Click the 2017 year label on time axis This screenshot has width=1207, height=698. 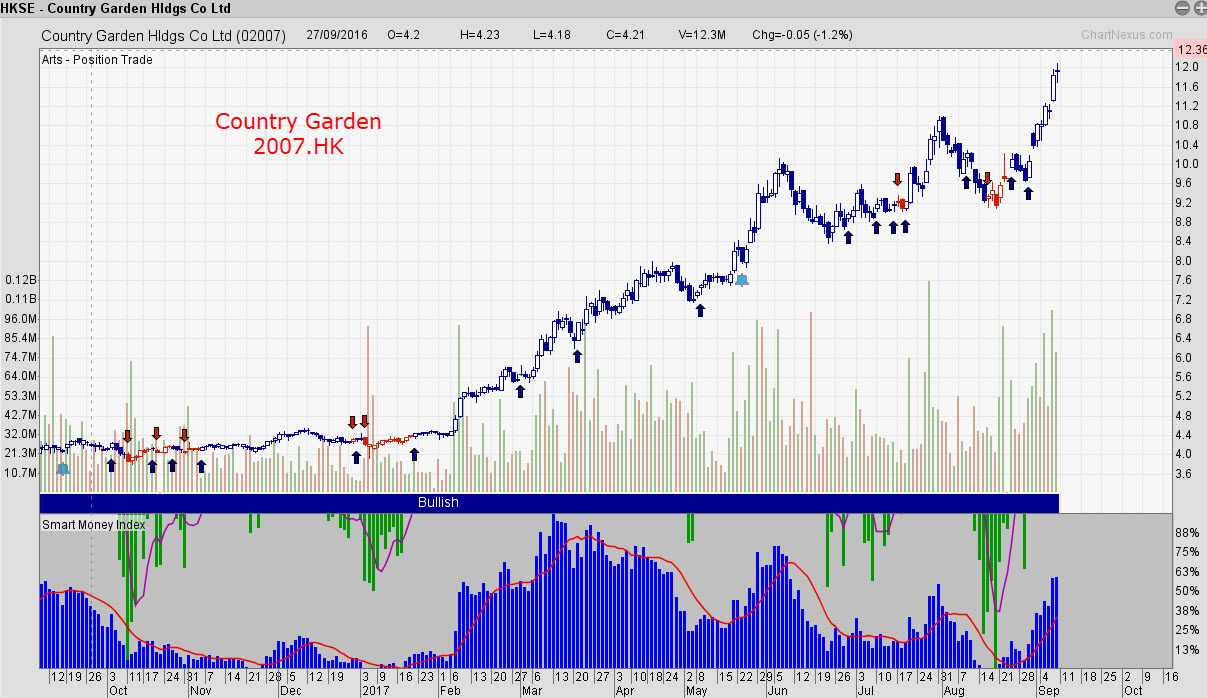375,691
